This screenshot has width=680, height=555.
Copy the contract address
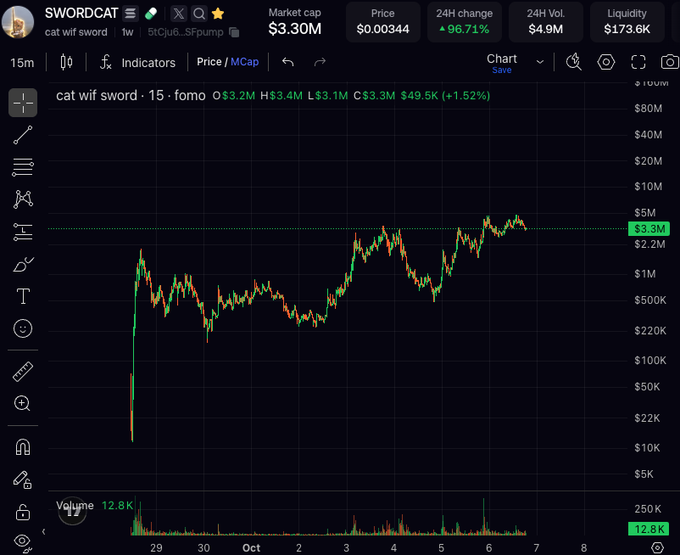pos(234,32)
